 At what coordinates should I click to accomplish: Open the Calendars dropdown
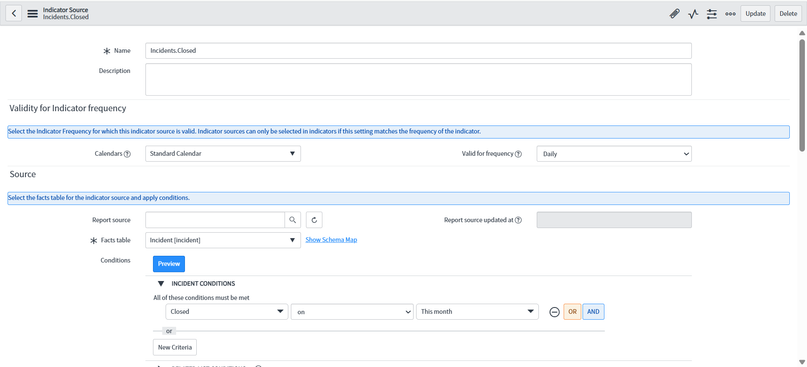223,153
